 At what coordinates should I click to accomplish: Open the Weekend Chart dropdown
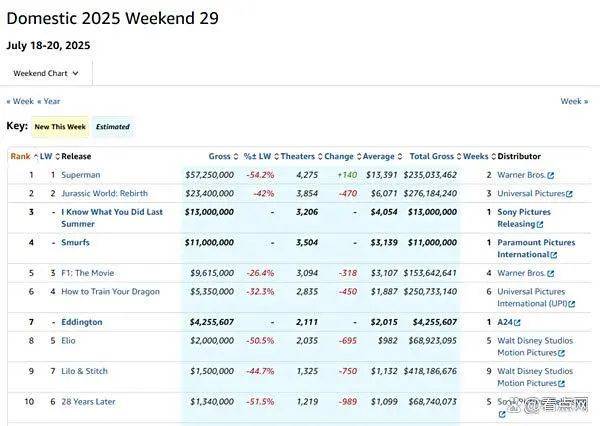46,73
